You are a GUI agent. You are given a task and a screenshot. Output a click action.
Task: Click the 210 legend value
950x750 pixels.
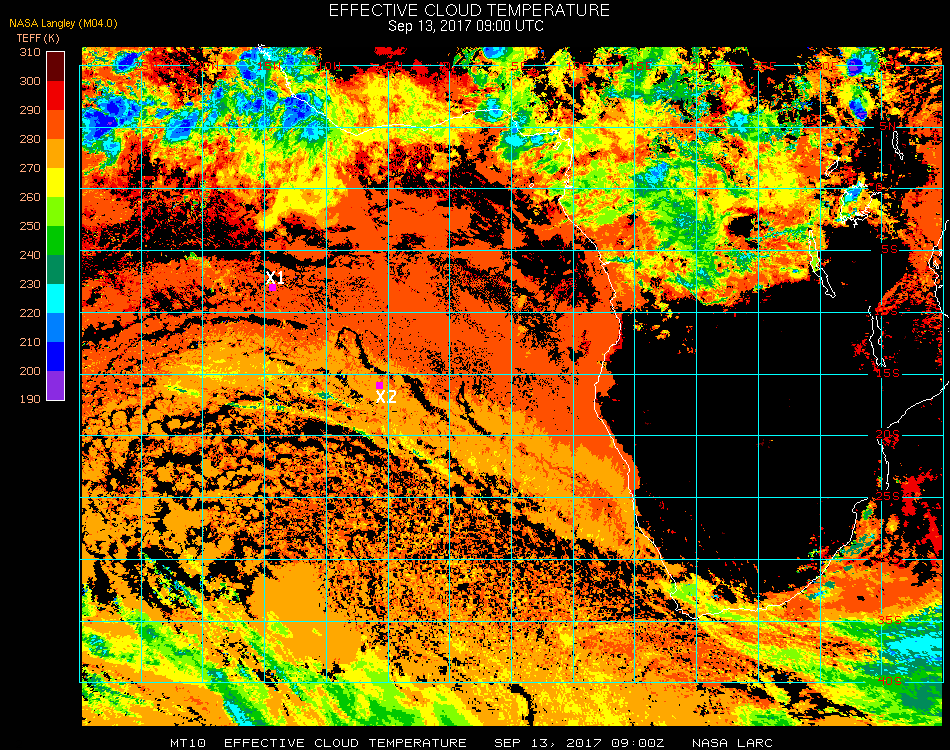point(30,342)
